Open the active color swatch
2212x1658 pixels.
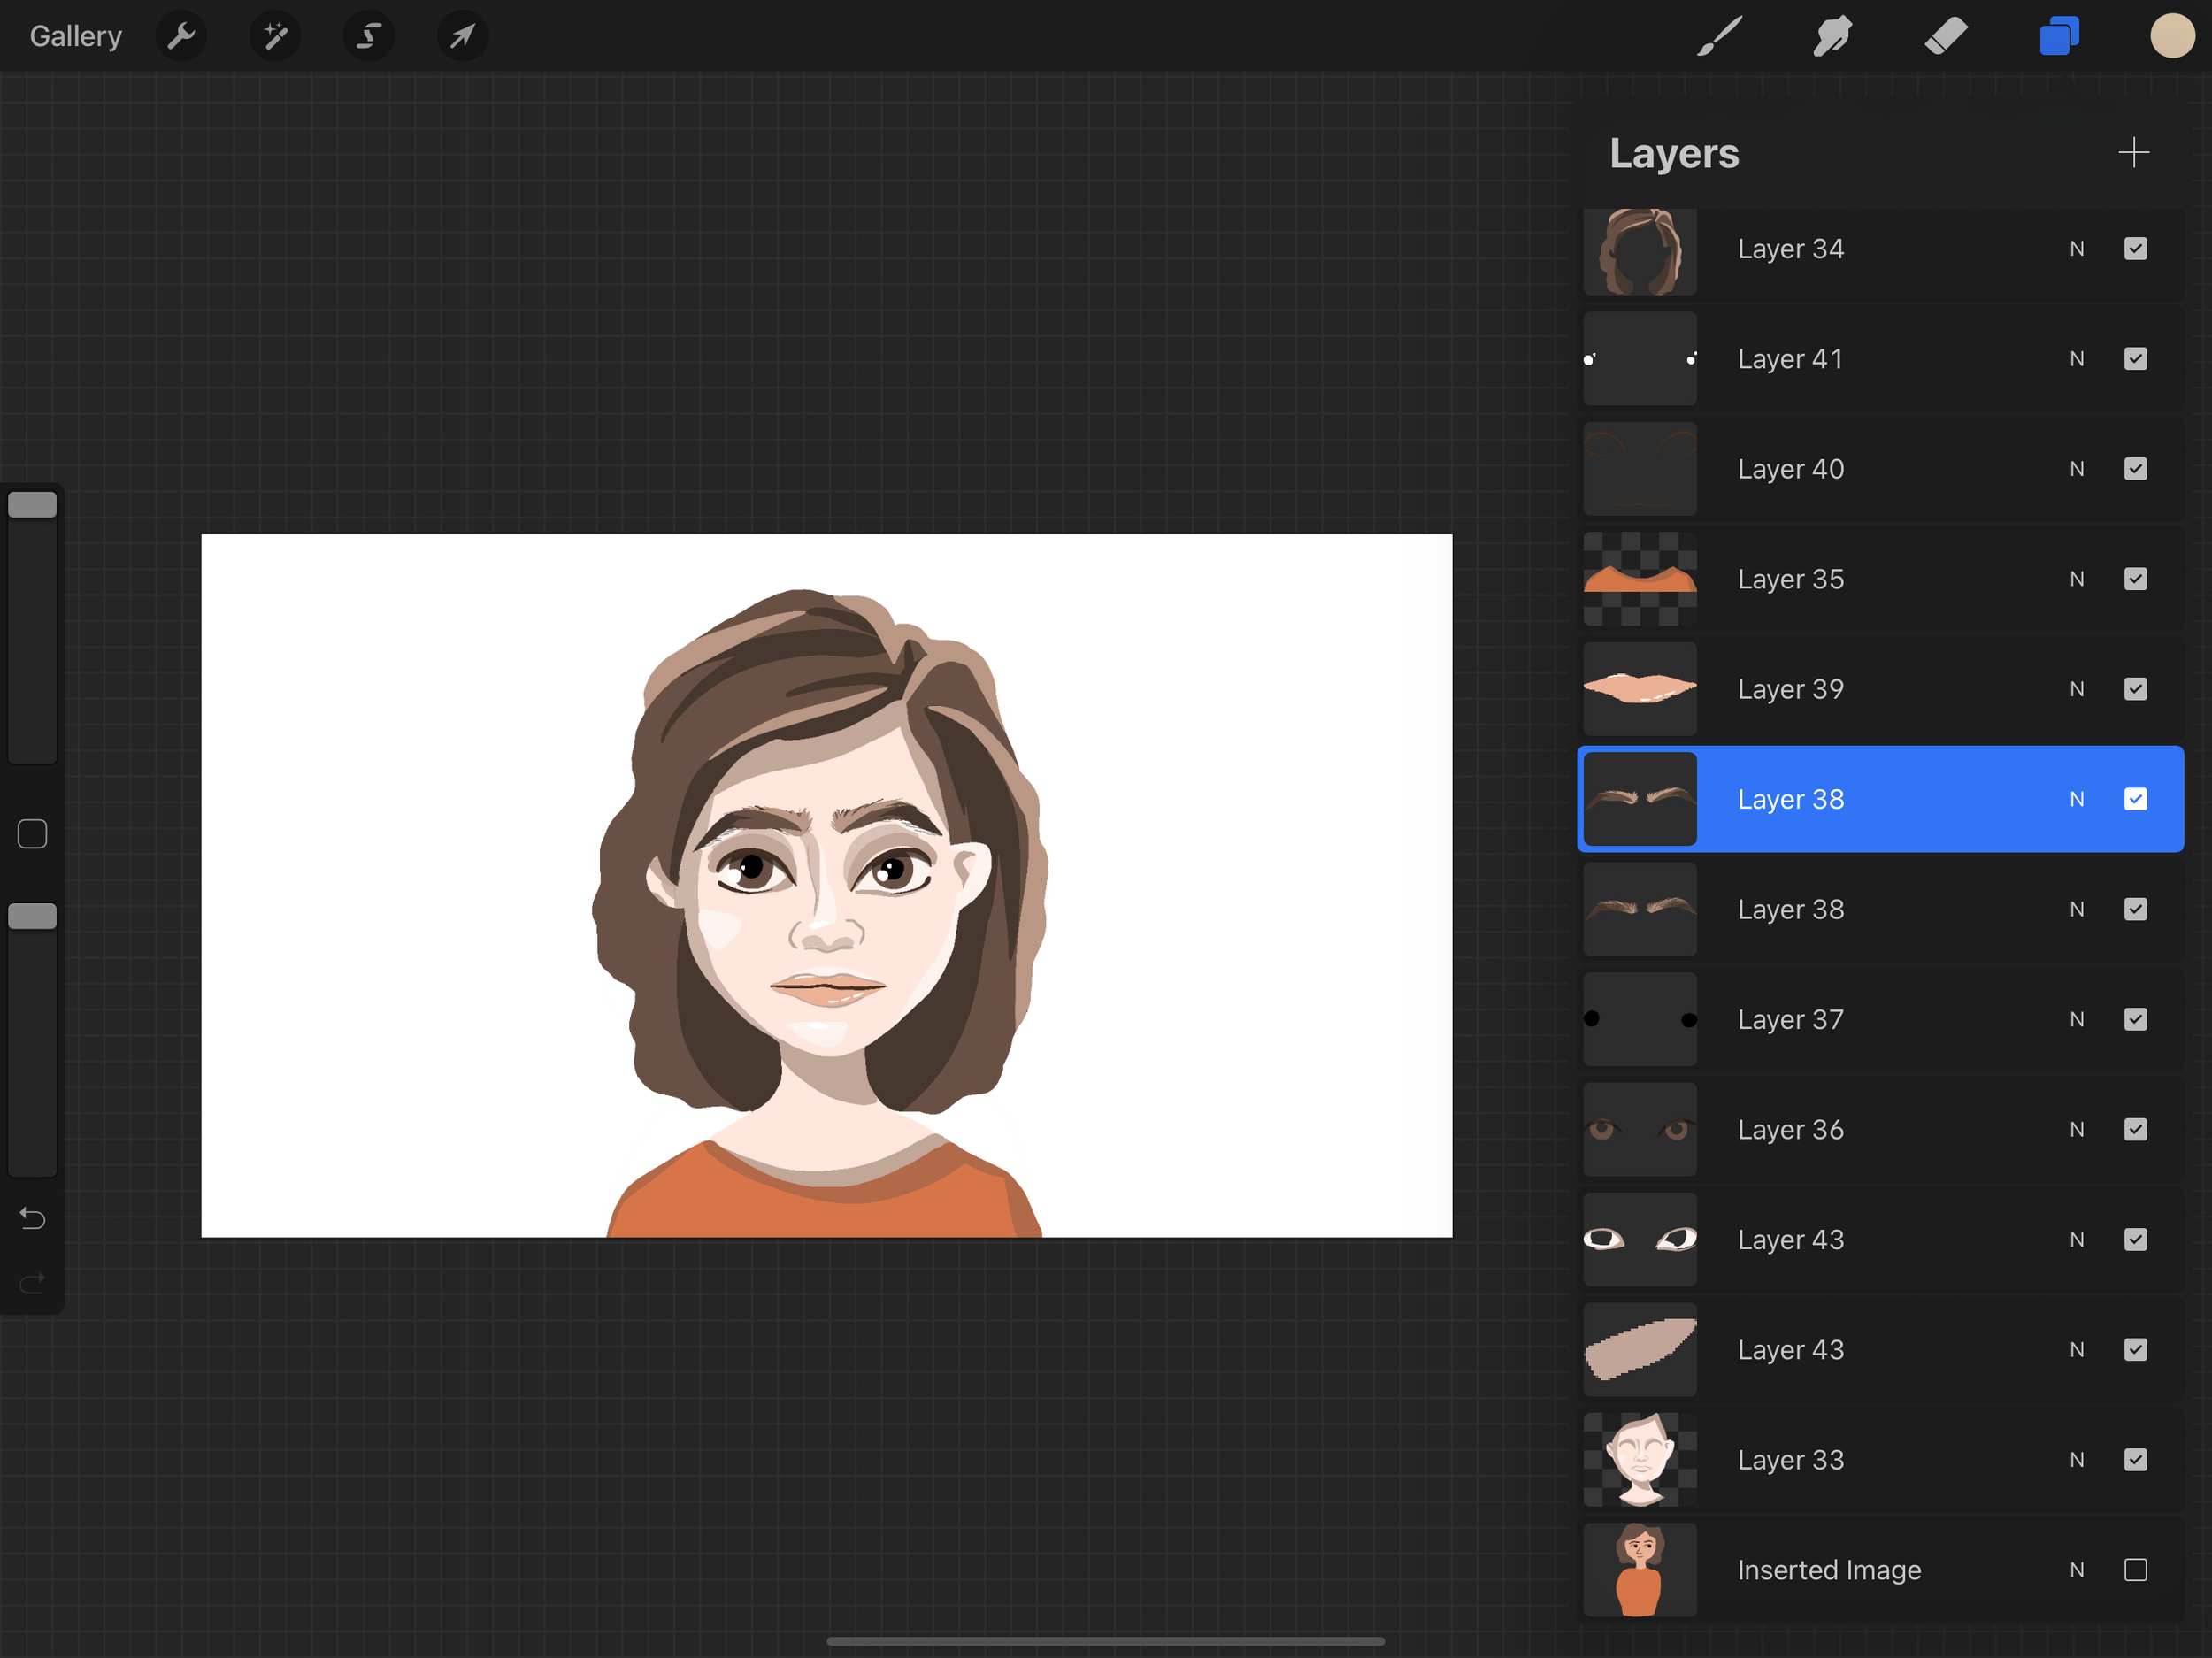pos(2171,37)
